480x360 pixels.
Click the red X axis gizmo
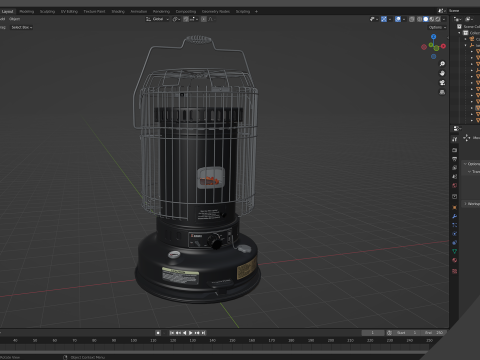click(x=443, y=46)
